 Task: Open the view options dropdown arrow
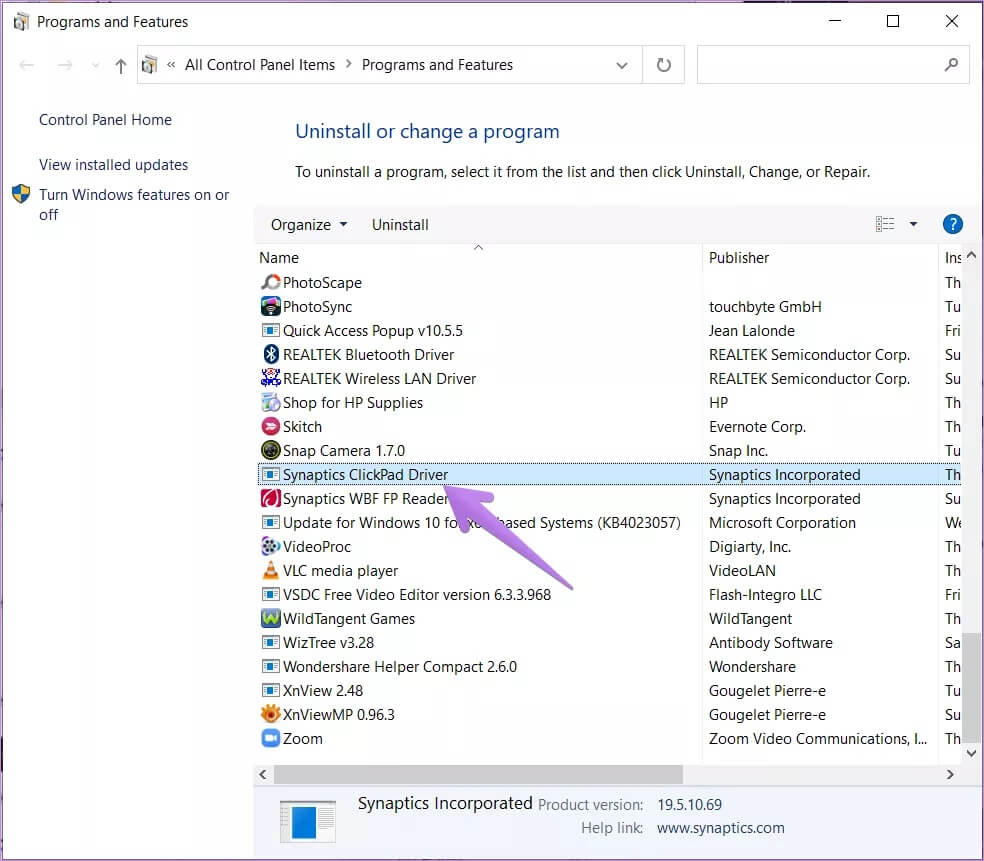[913, 224]
